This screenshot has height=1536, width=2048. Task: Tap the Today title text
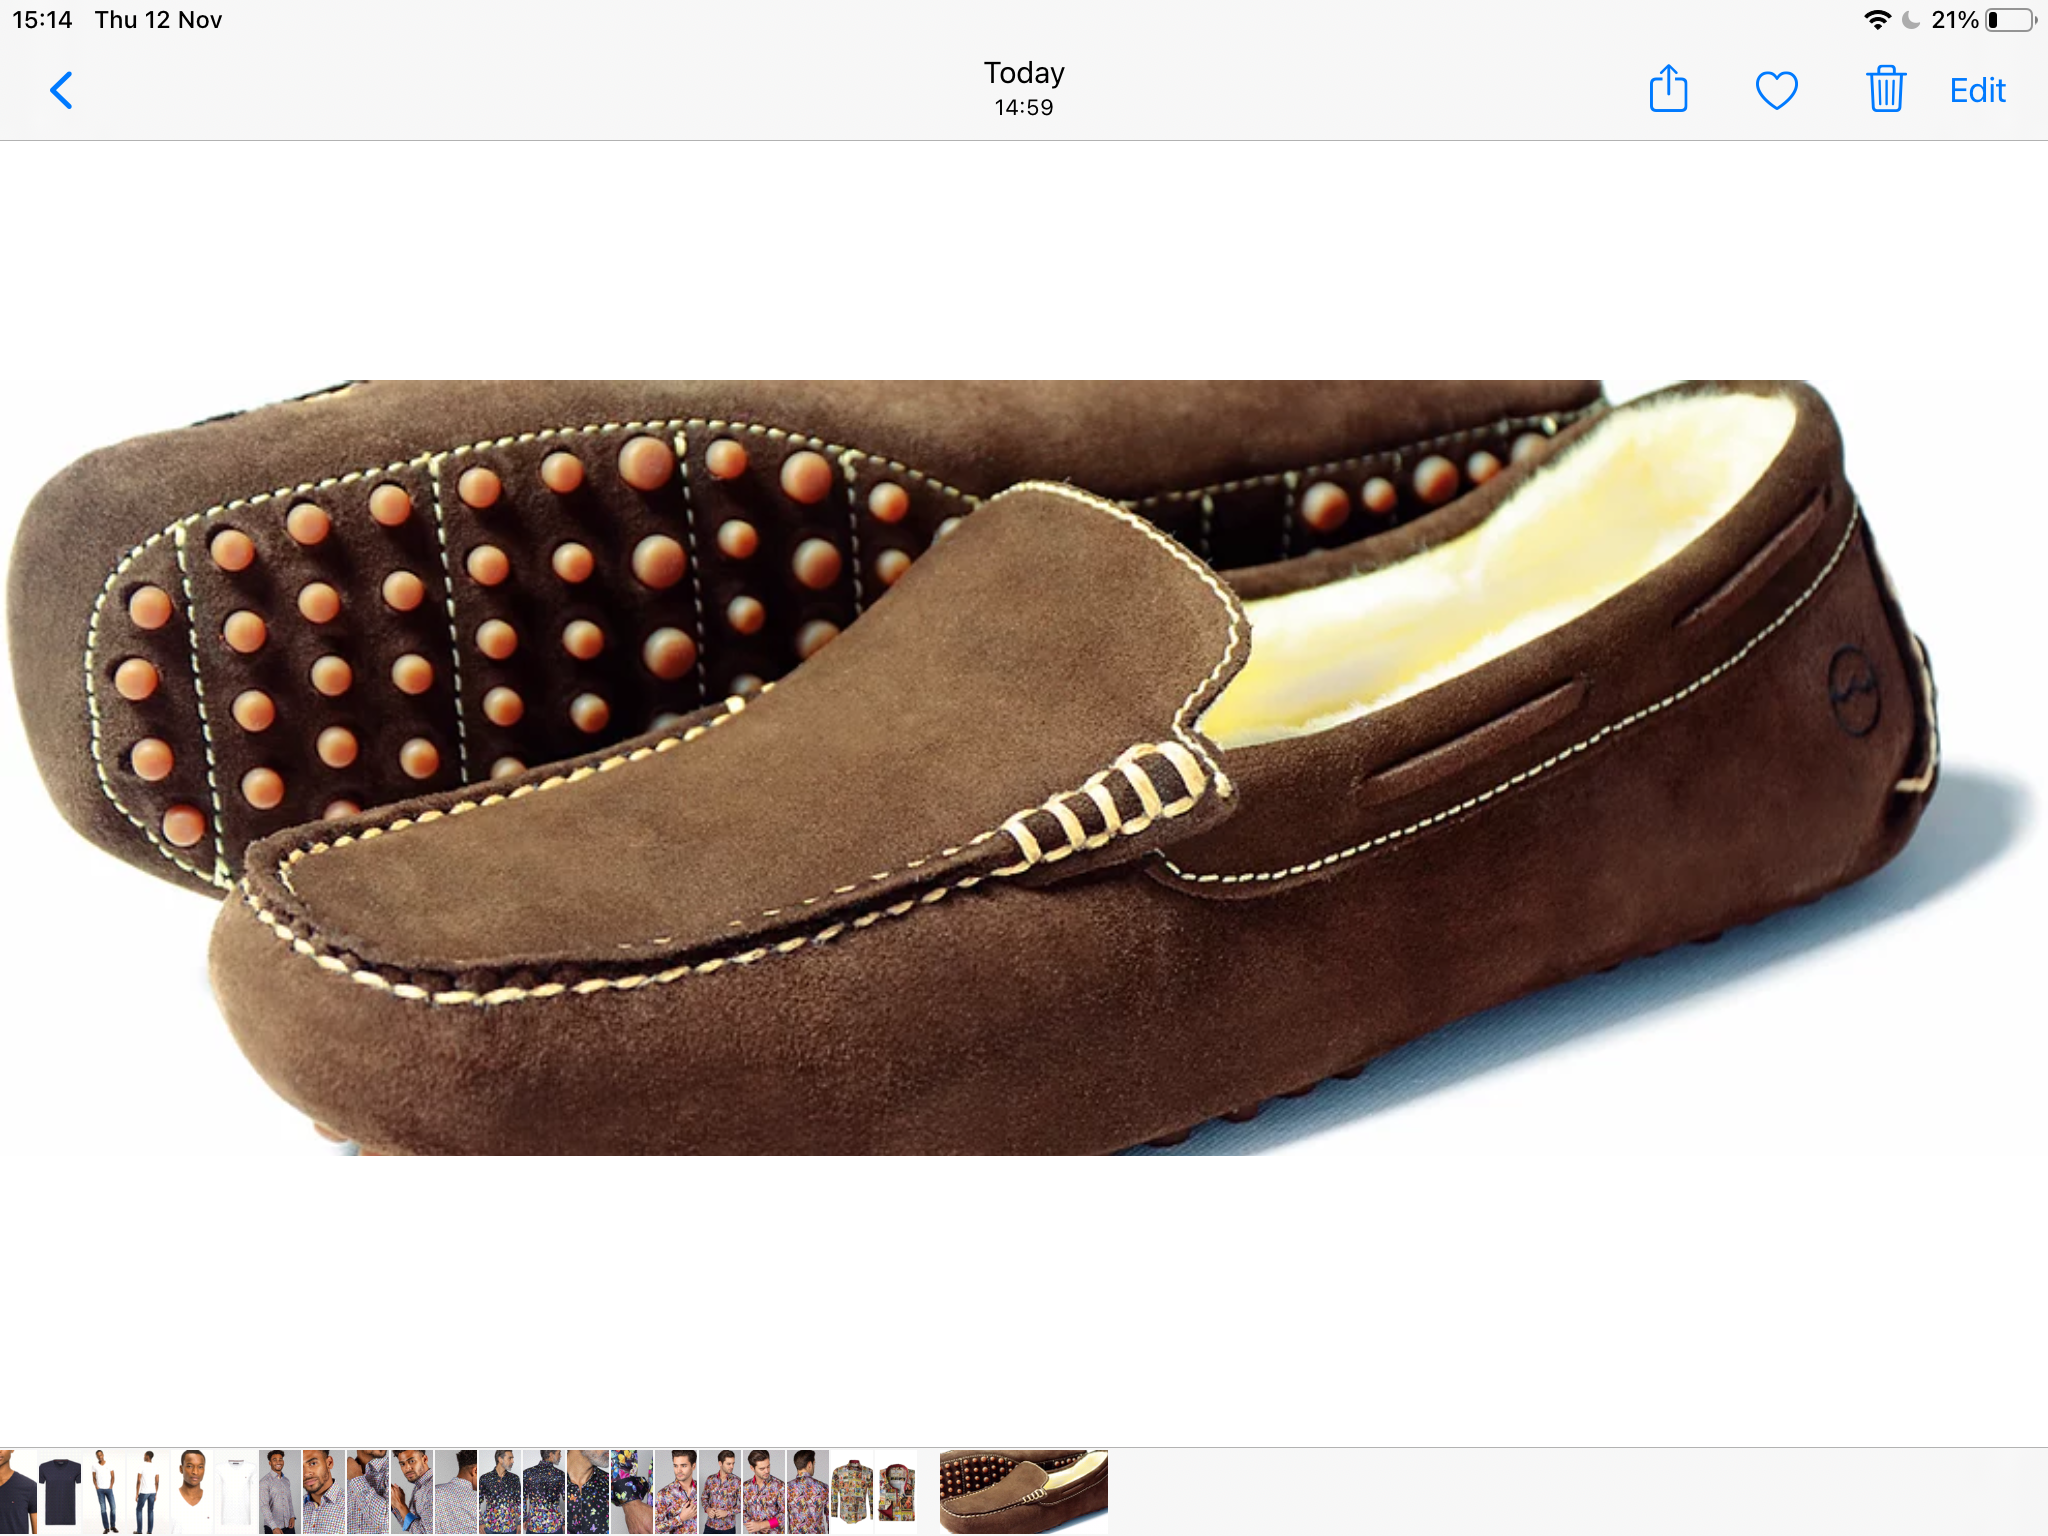(1024, 73)
